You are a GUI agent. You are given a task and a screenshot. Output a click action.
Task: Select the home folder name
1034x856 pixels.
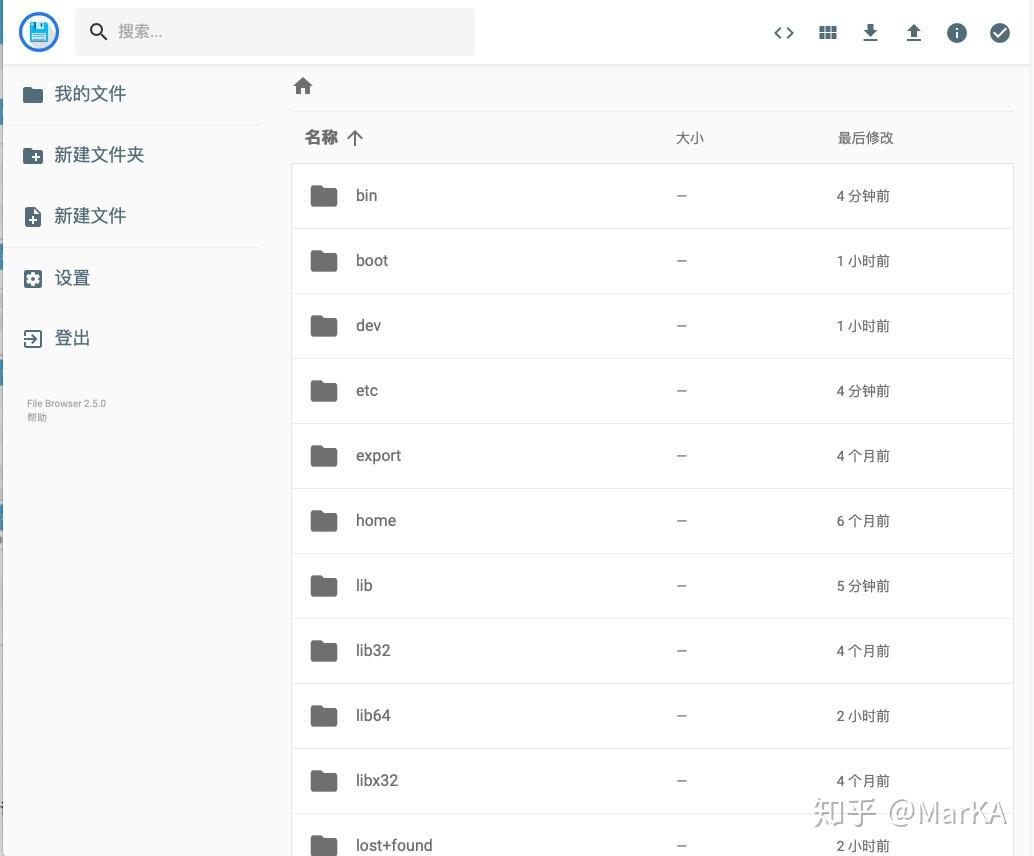pos(376,520)
